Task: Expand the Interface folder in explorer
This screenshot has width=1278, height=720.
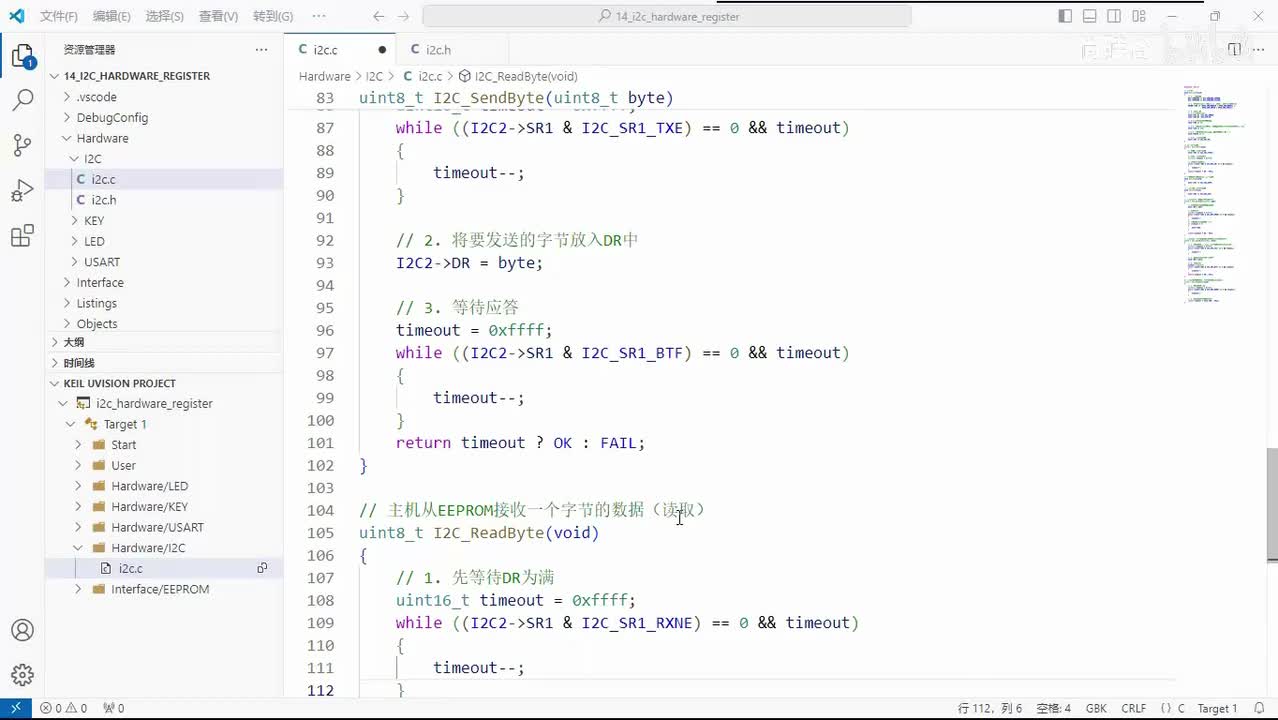Action: tap(100, 283)
